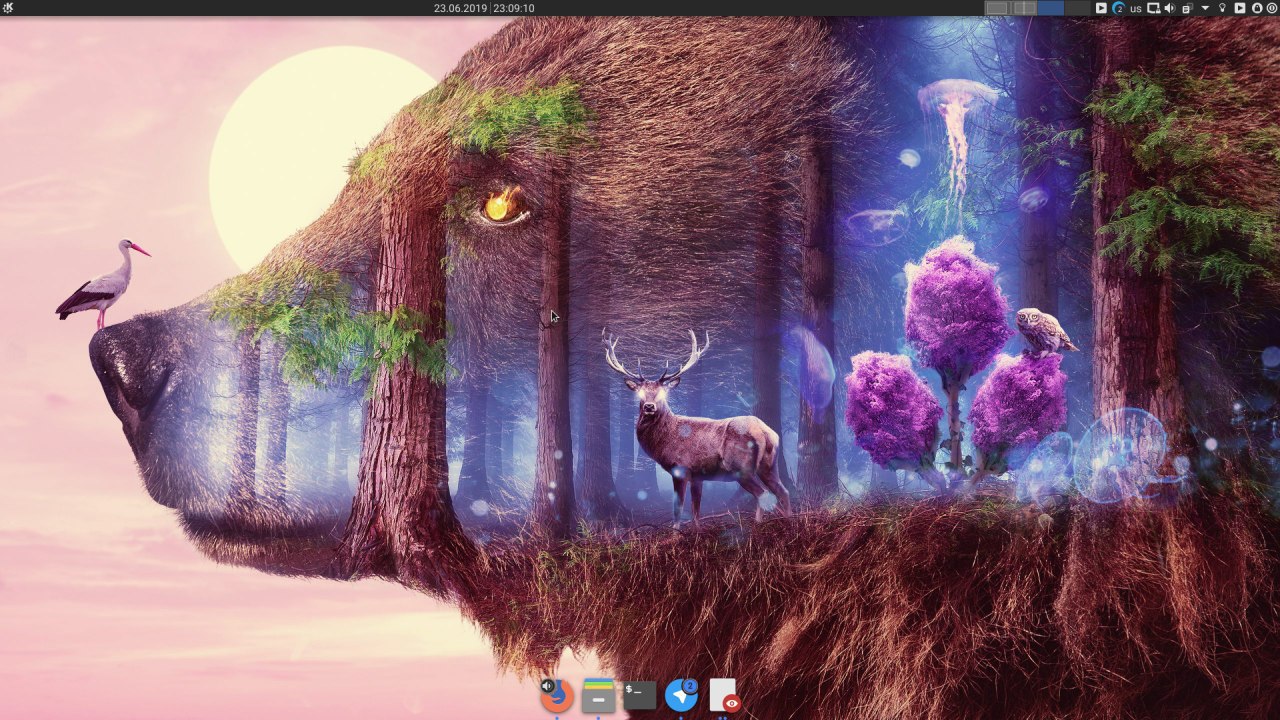Open the media player tray icon left of Telegram

1101,8
